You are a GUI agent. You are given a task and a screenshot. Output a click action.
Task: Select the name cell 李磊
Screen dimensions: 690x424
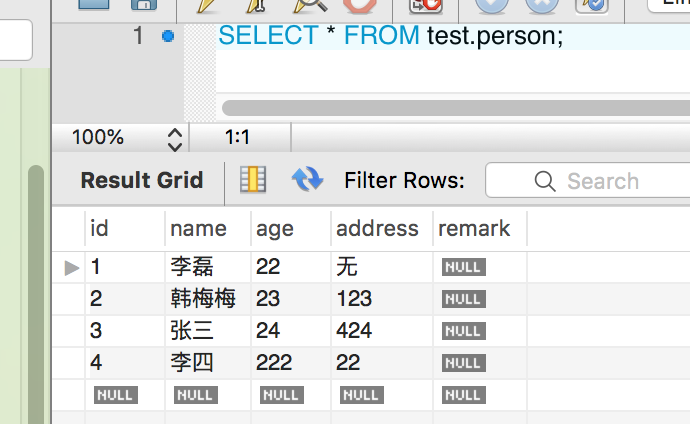pos(208,267)
